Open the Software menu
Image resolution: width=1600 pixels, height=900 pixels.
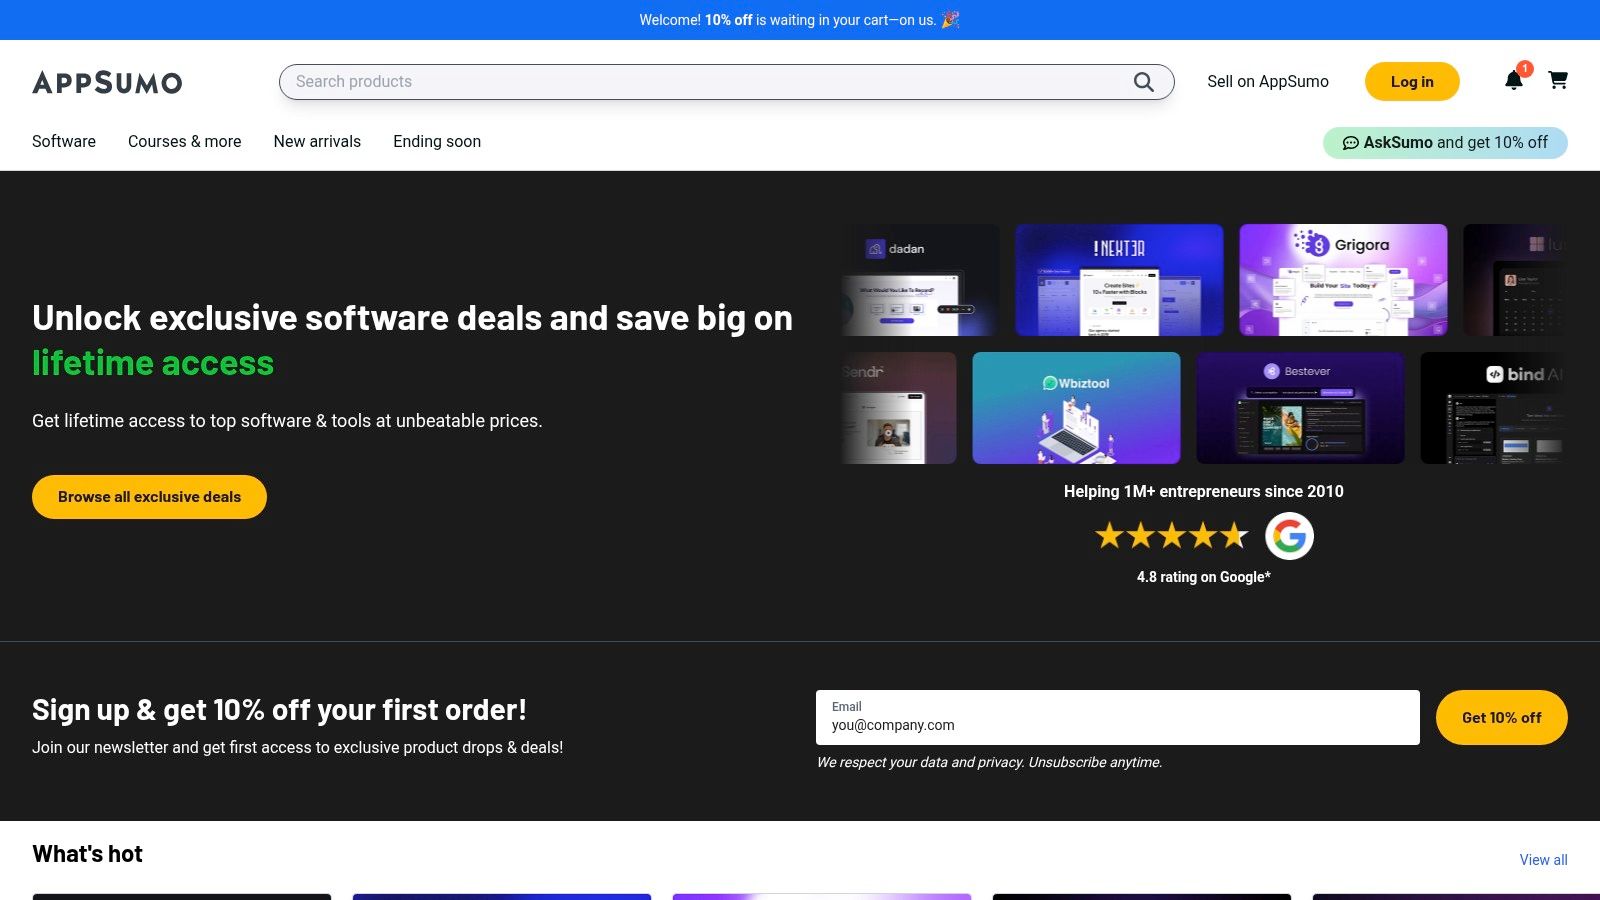64,141
